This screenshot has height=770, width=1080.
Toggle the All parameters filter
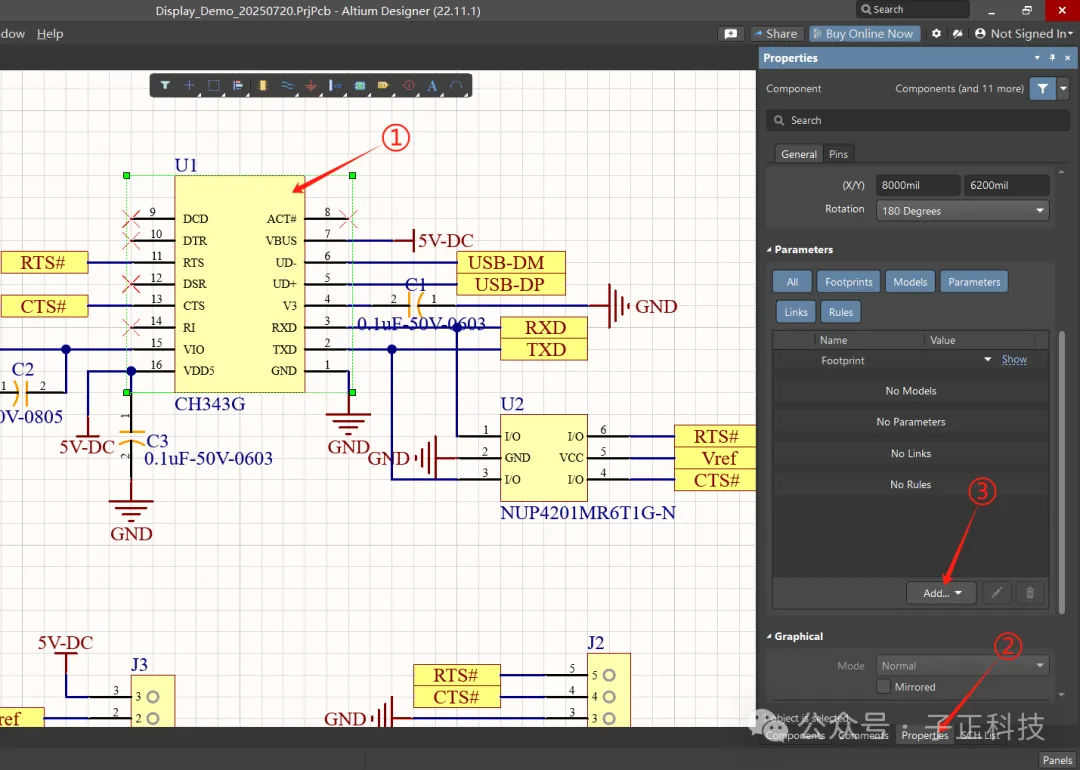point(792,282)
